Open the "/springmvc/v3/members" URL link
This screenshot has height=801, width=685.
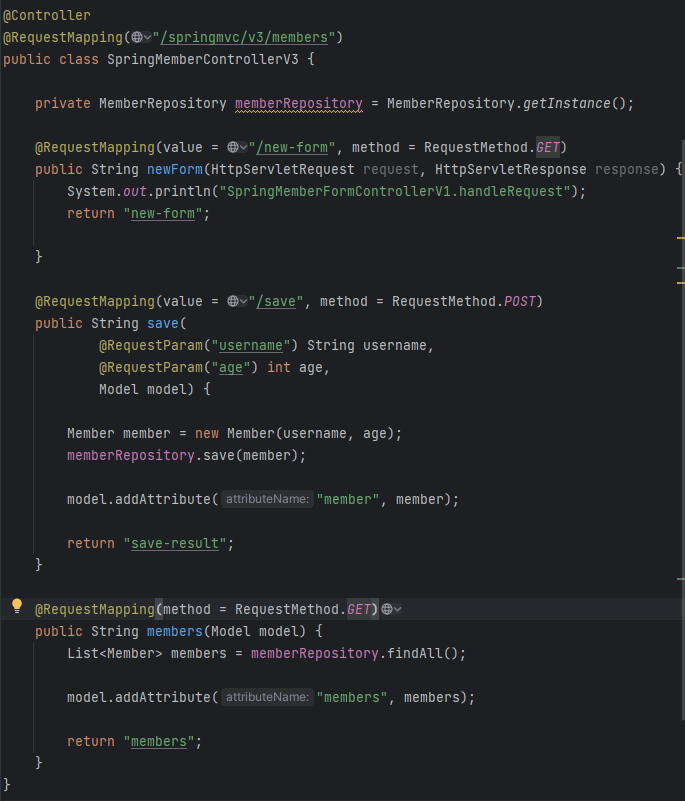pos(244,38)
